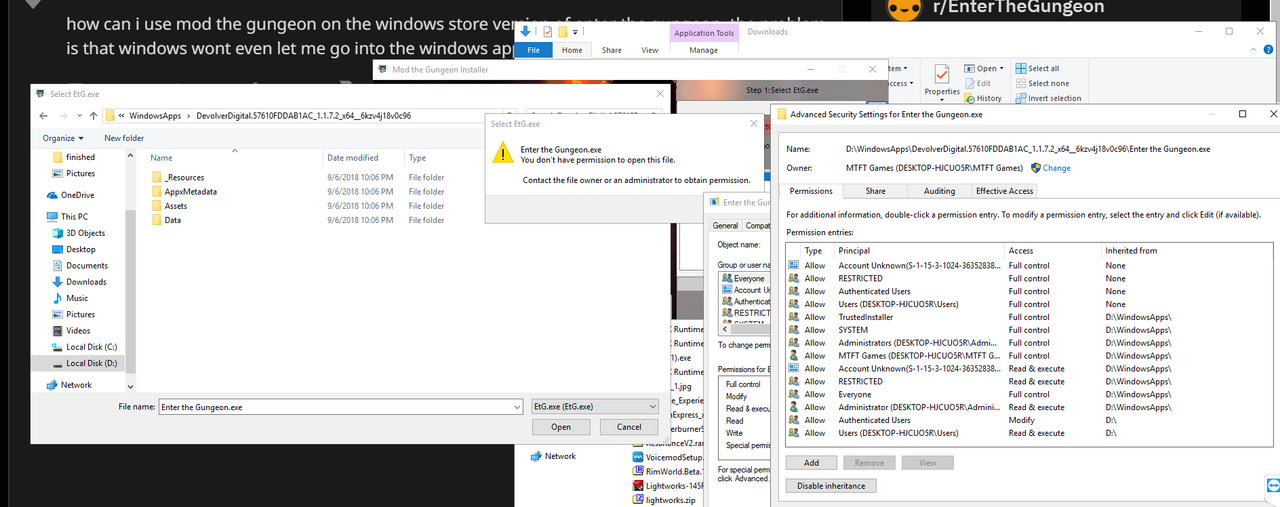Select the lightworks.zip file in Explorer

coord(665,499)
